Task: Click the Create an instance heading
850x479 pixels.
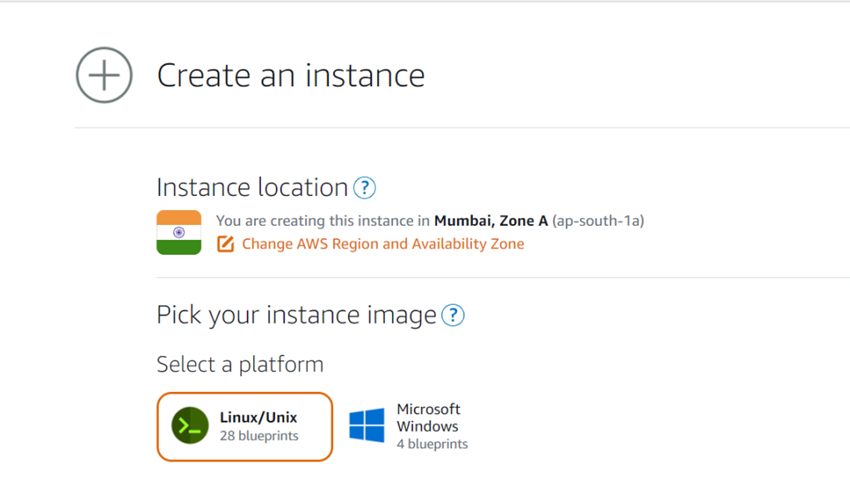Action: (x=291, y=75)
